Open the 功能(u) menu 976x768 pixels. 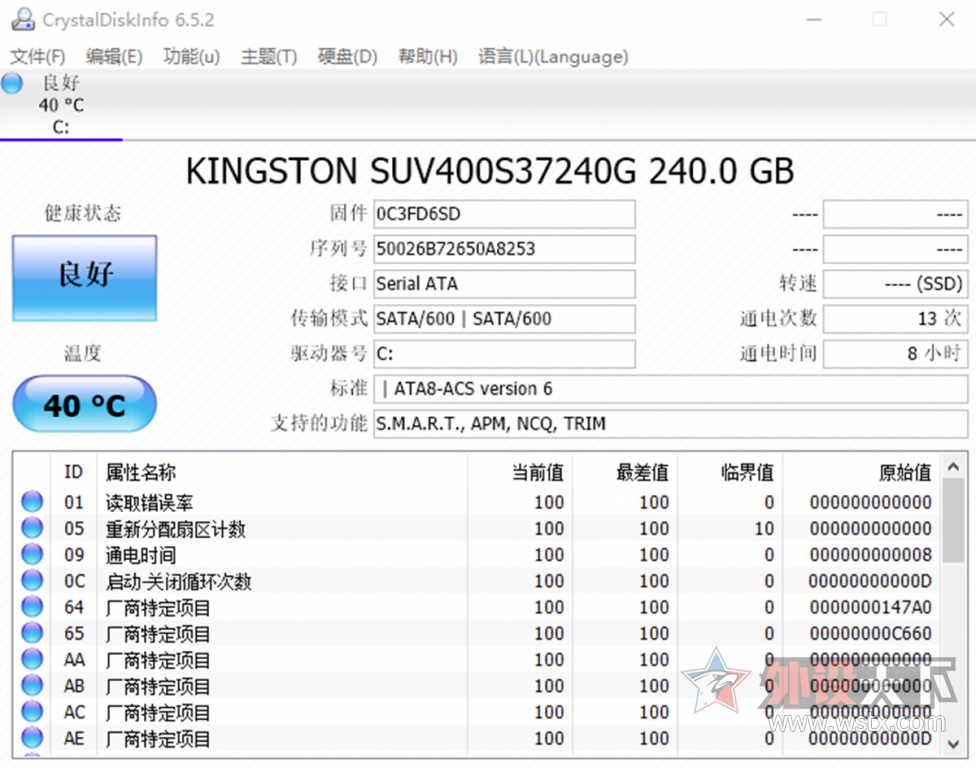(x=191, y=57)
